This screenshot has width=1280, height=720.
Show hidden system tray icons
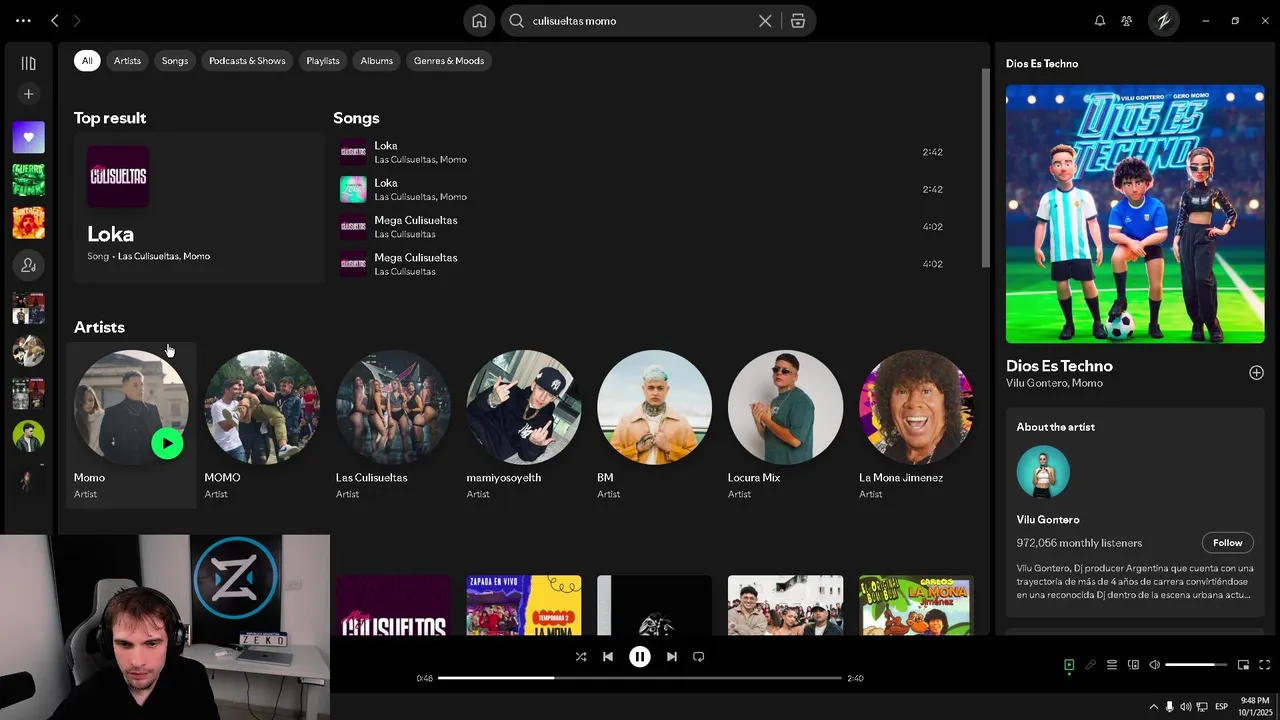click(1153, 706)
